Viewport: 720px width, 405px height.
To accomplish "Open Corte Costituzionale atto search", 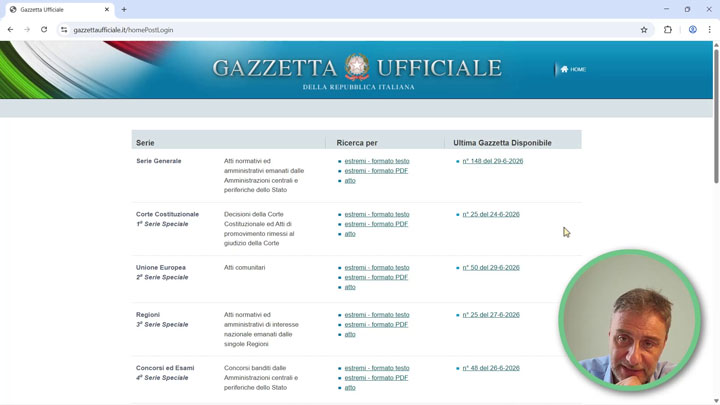I will point(350,234).
